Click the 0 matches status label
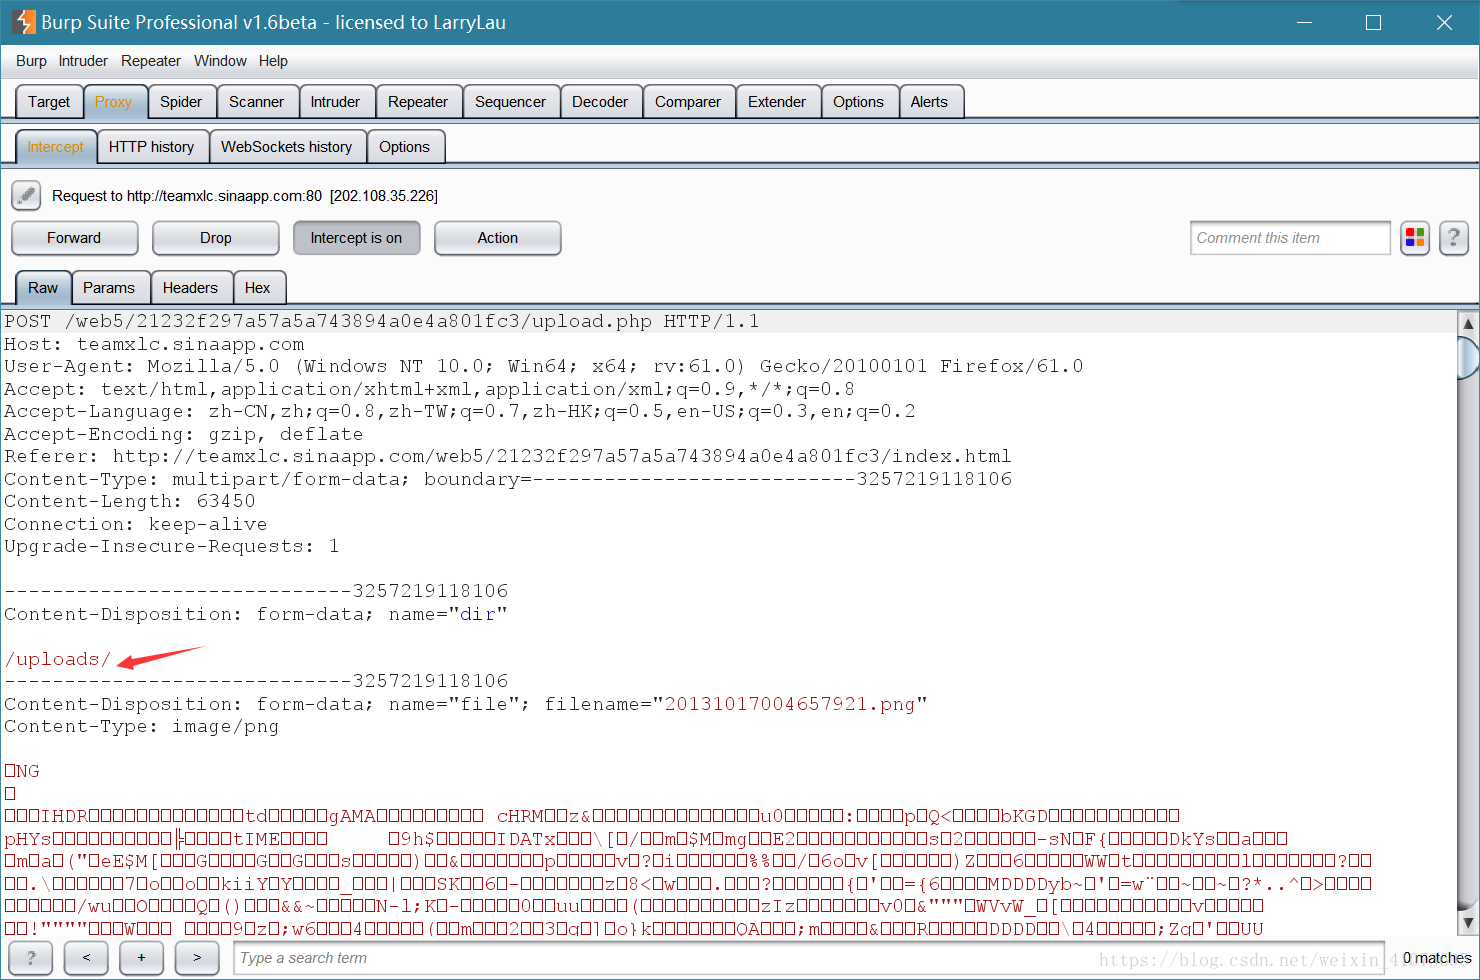Image resolution: width=1480 pixels, height=980 pixels. click(1437, 958)
